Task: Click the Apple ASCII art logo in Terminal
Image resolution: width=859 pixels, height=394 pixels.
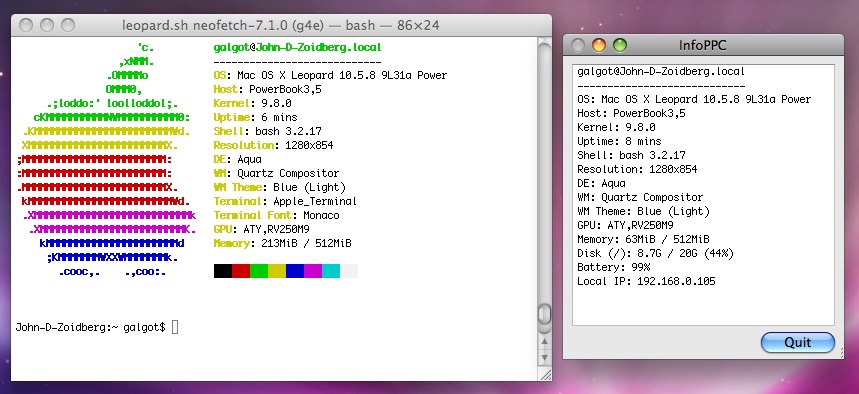Action: [x=106, y=159]
